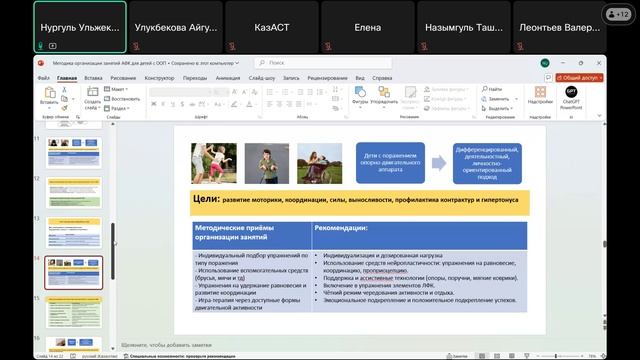This screenshot has width=640, height=360.
Task: Toggle Strikethrough formatting
Action: pos(192,104)
